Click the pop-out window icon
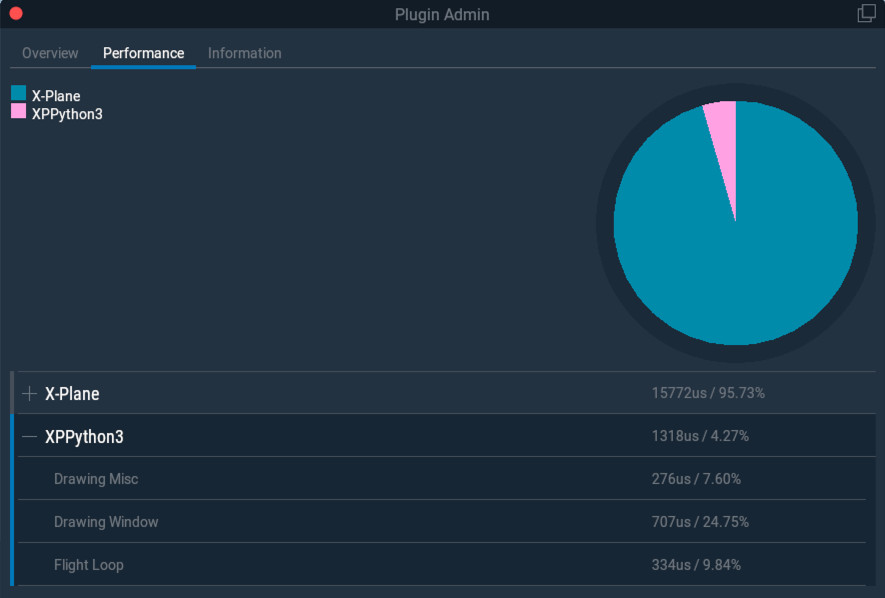 click(866, 14)
